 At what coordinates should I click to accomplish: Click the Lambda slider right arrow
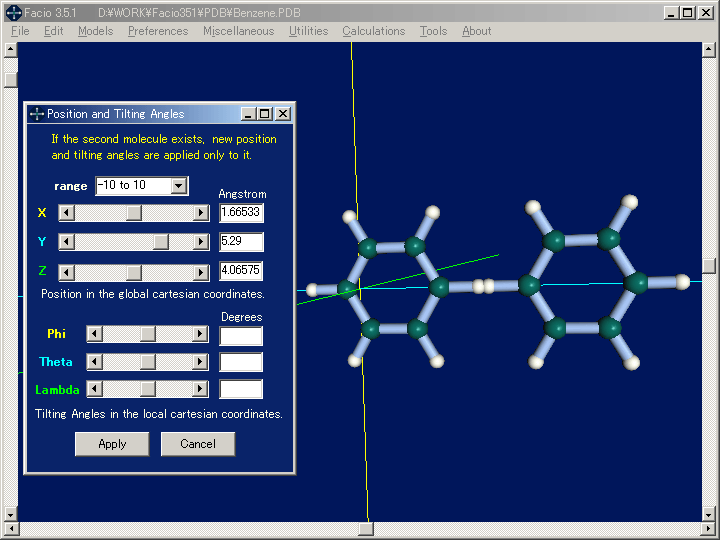pyautogui.click(x=200, y=389)
